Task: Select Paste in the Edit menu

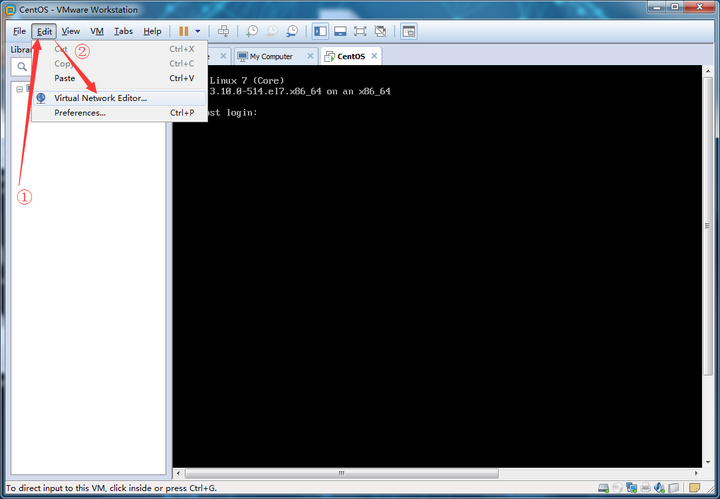Action: (x=120, y=78)
